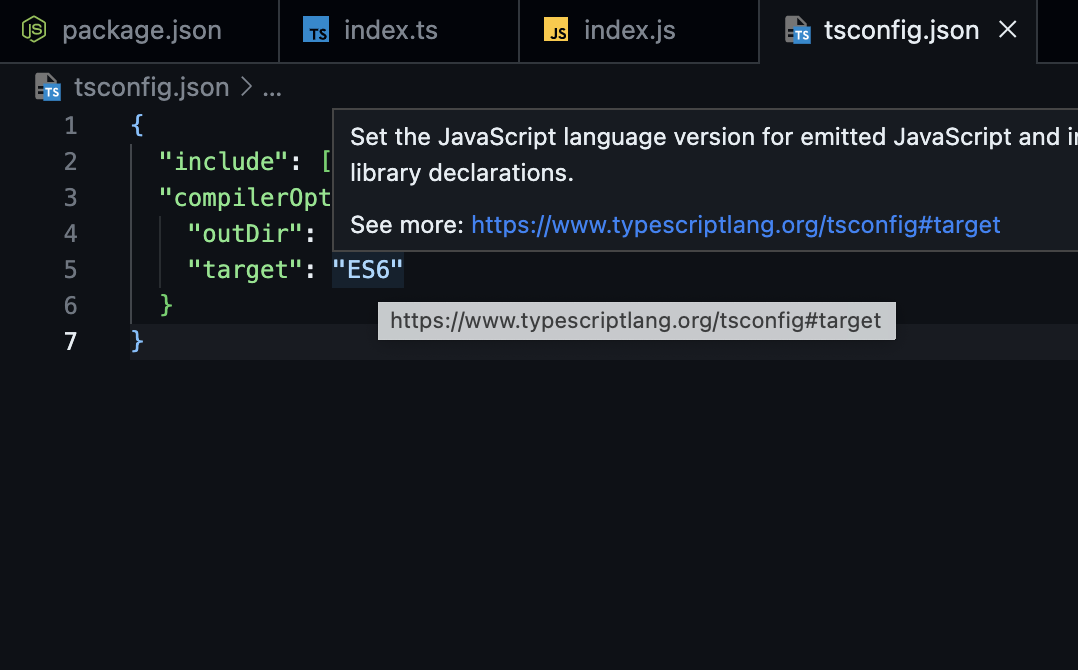The width and height of the screenshot is (1078, 670).
Task: Click the "outDir" property key
Action: coord(245,234)
